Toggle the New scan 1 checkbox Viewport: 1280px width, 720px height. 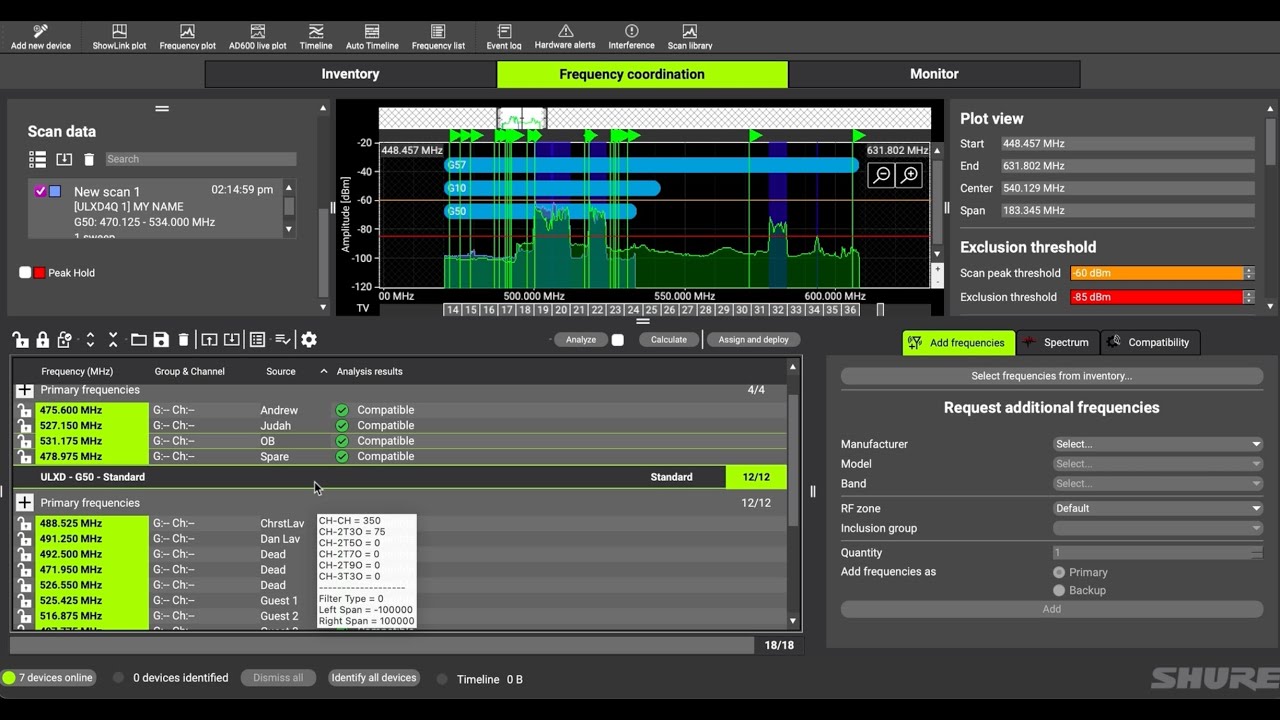(40, 191)
